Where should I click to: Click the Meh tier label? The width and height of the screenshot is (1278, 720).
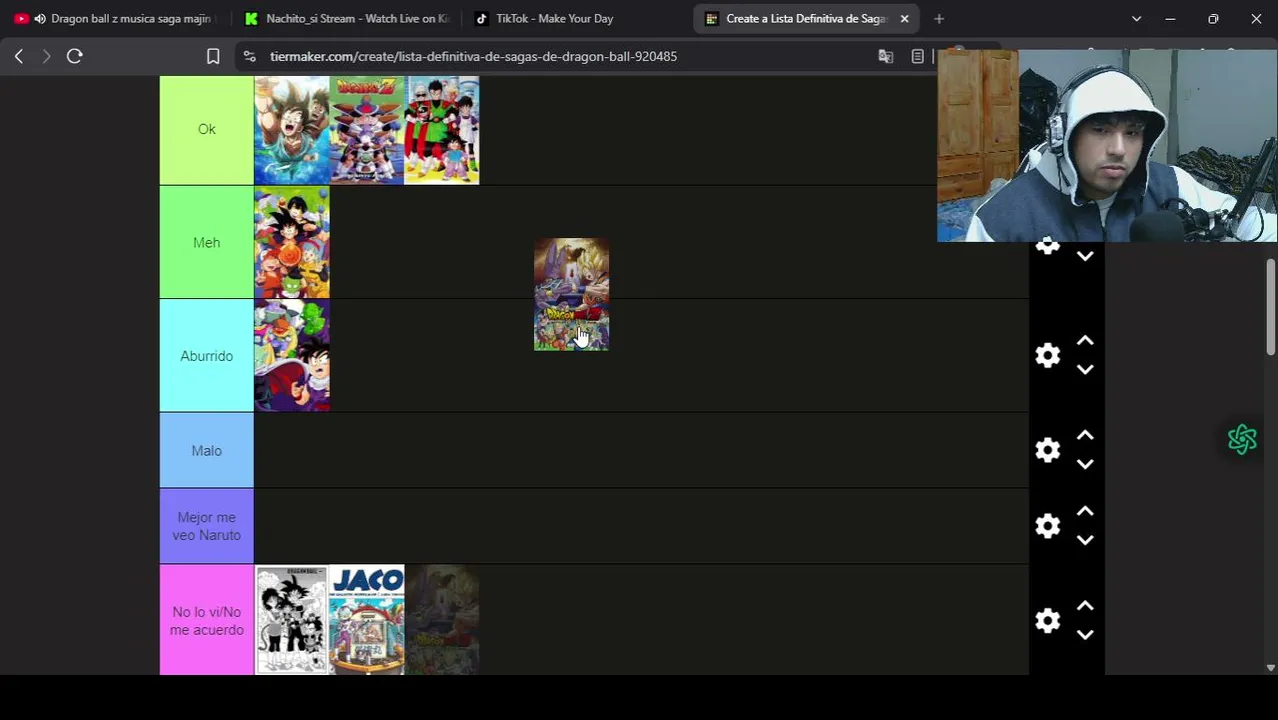(206, 243)
